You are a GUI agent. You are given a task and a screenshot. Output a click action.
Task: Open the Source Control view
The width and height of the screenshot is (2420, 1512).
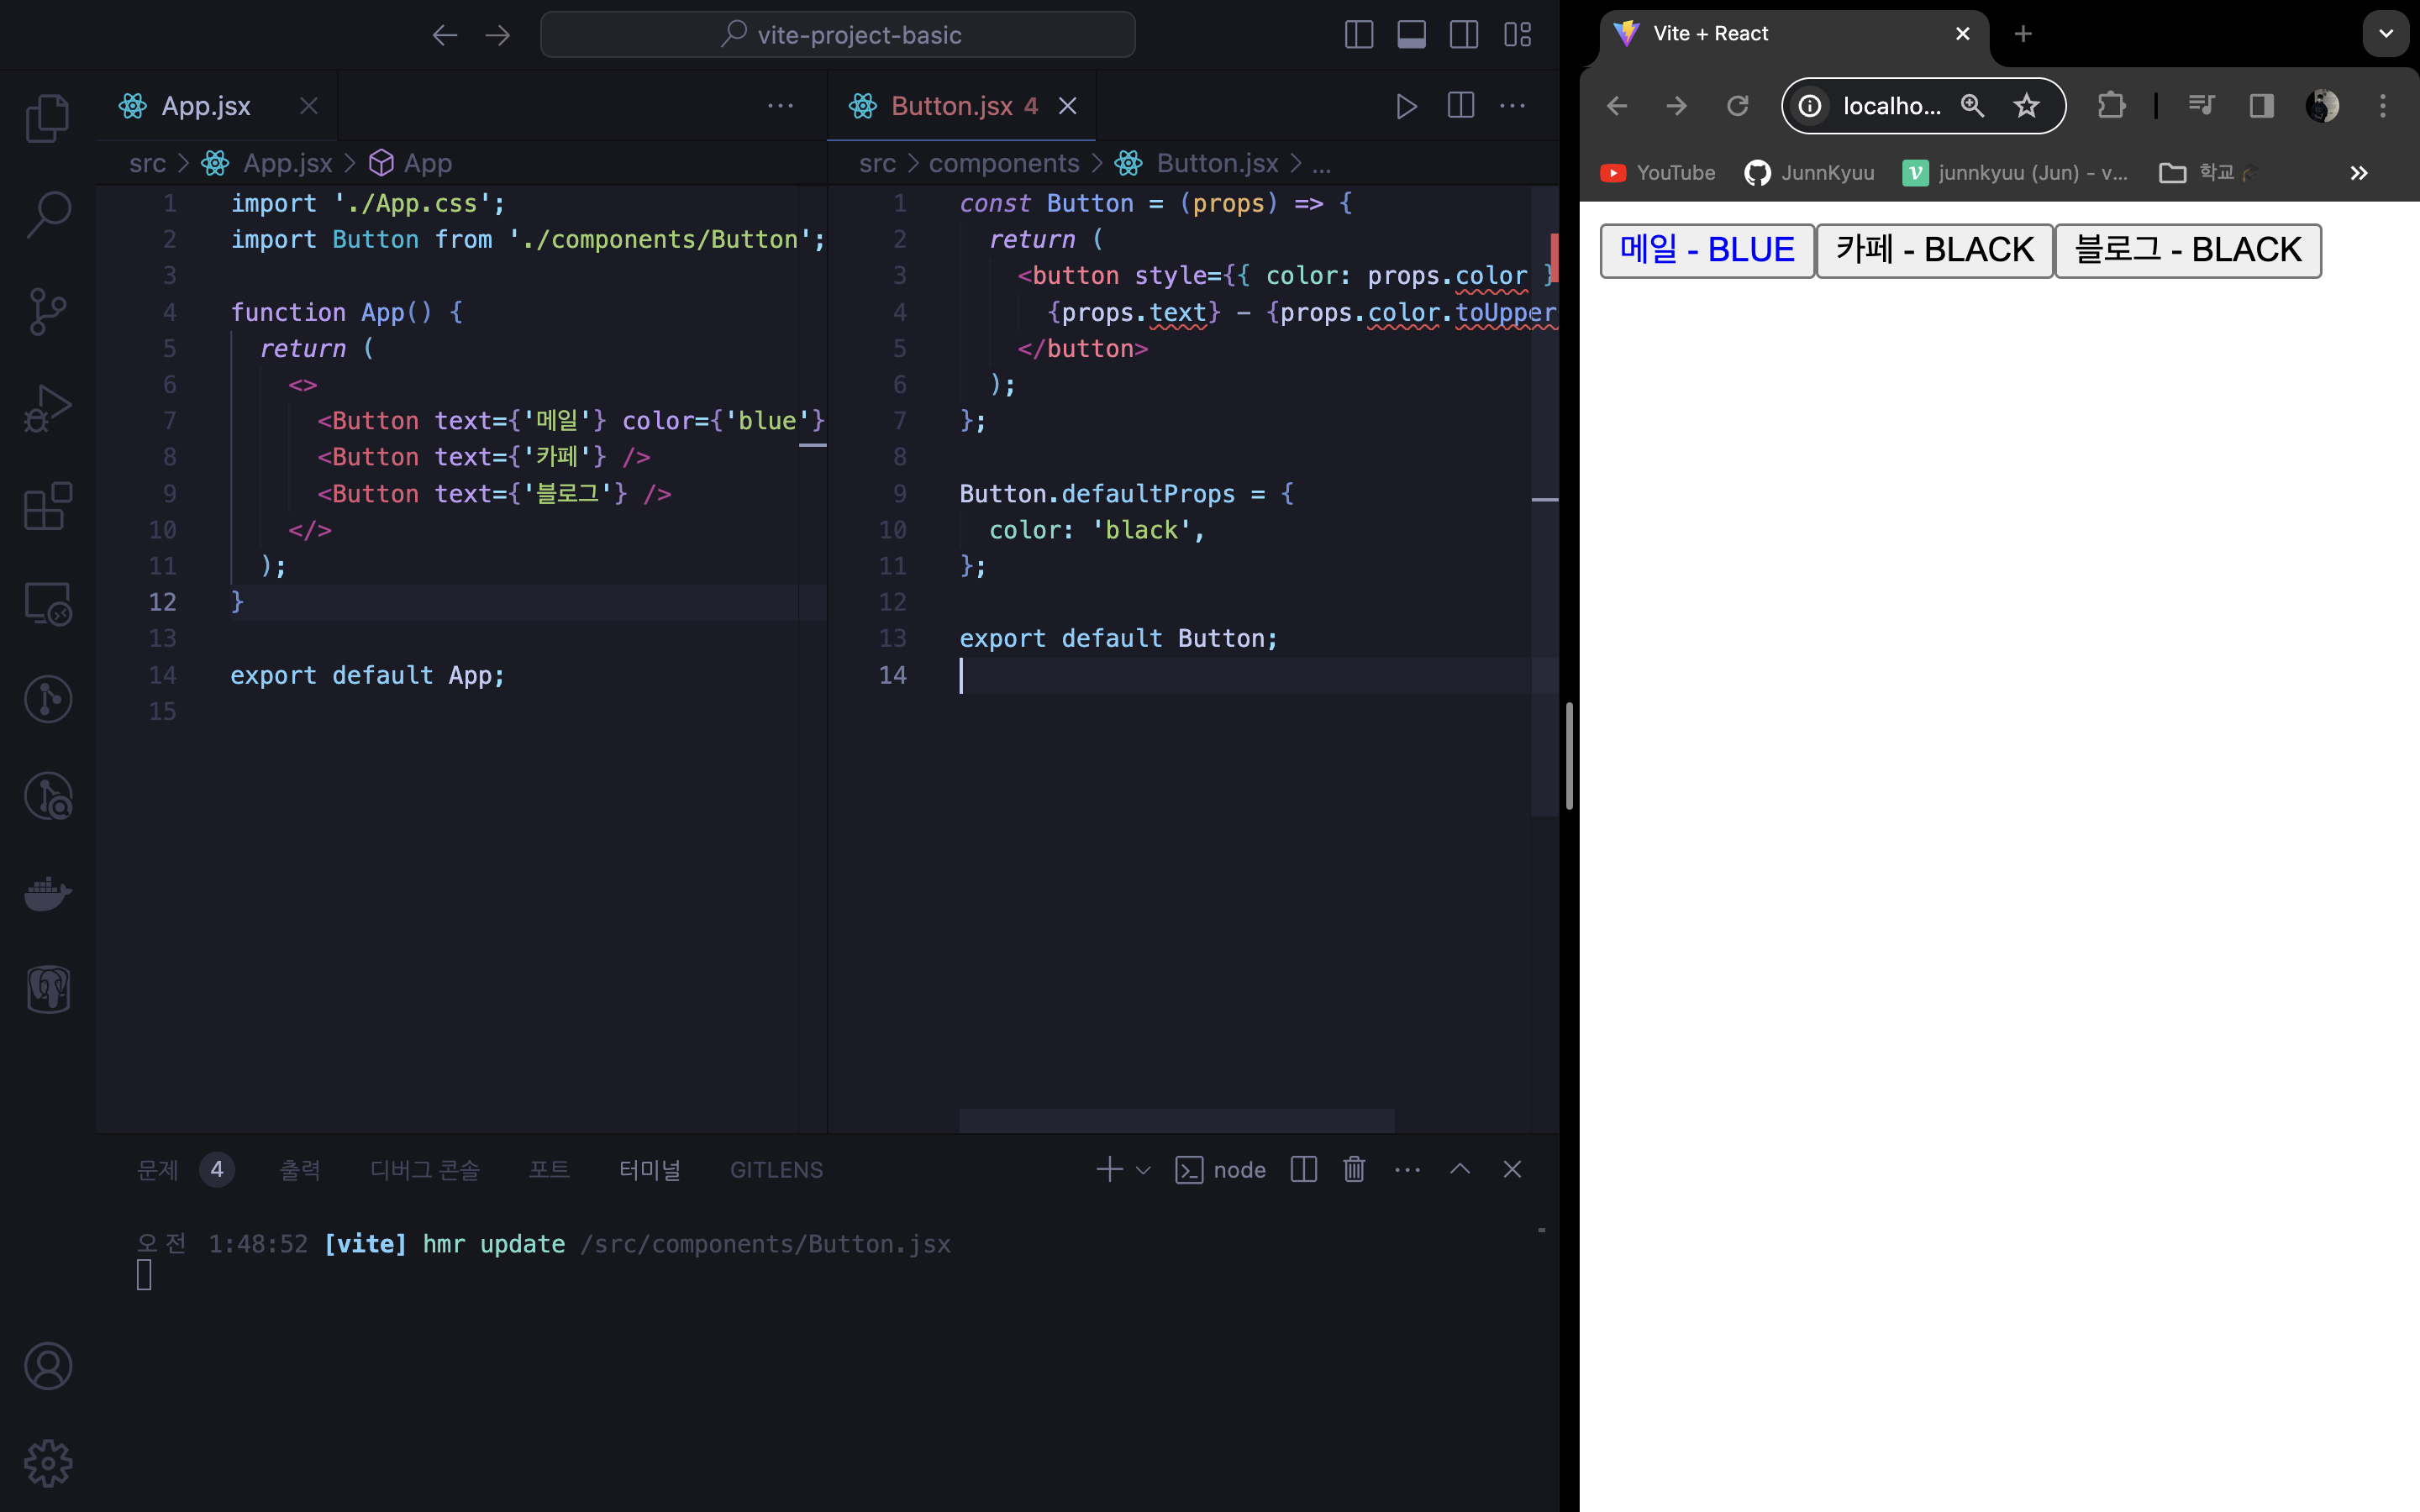point(47,312)
